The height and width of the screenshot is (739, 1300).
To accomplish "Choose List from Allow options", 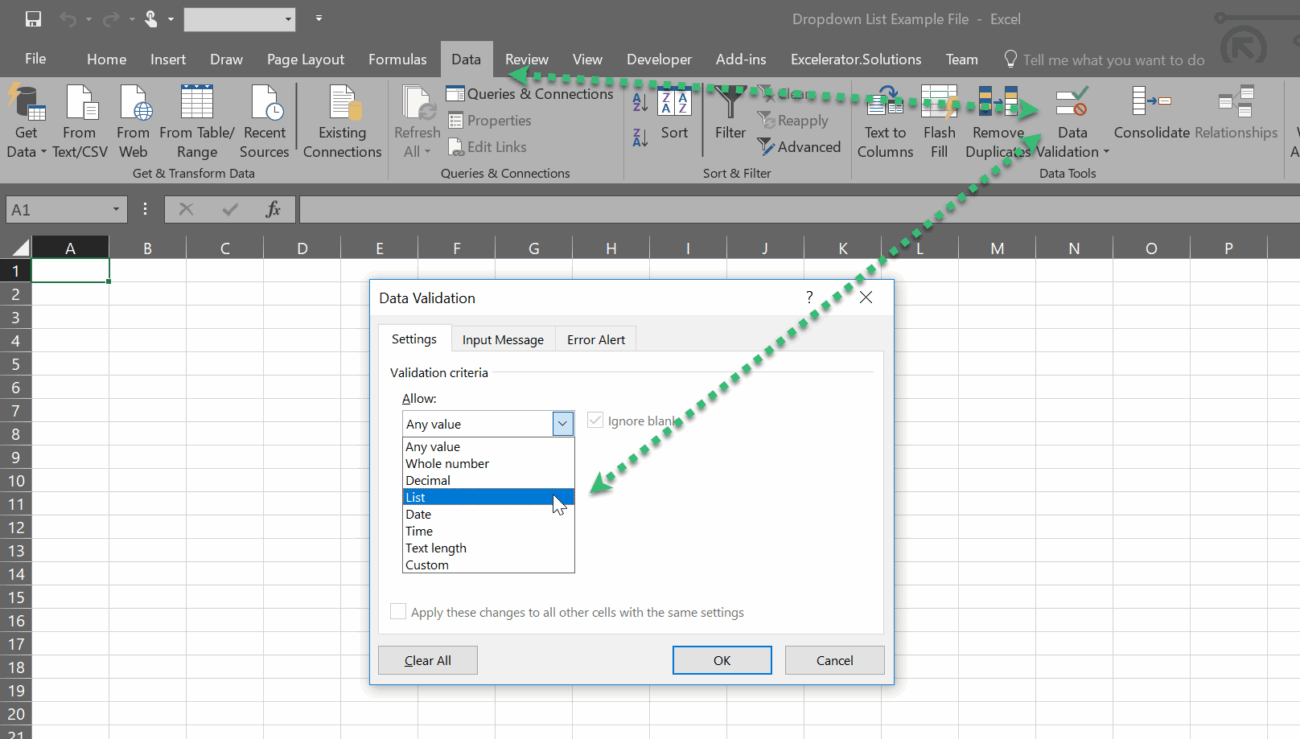I will [488, 497].
